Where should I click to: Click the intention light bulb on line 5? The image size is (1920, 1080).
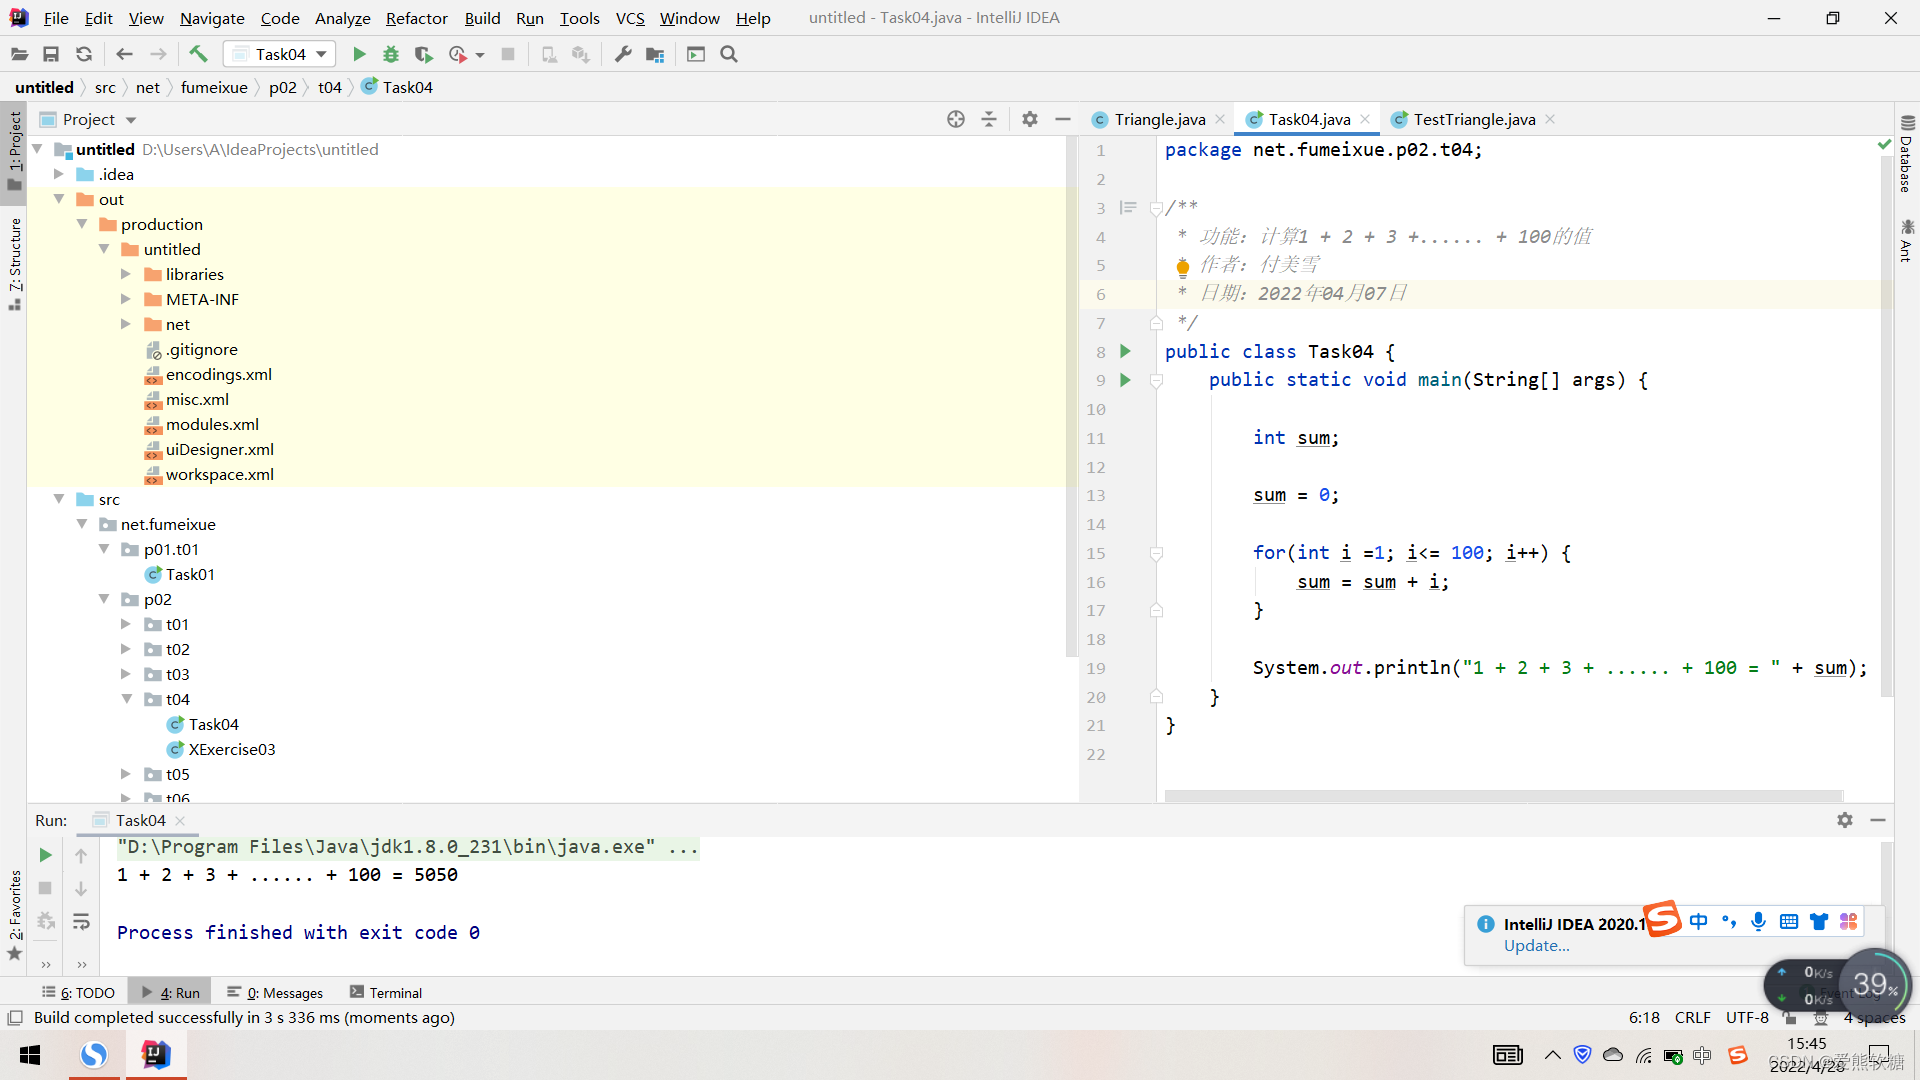(1183, 266)
